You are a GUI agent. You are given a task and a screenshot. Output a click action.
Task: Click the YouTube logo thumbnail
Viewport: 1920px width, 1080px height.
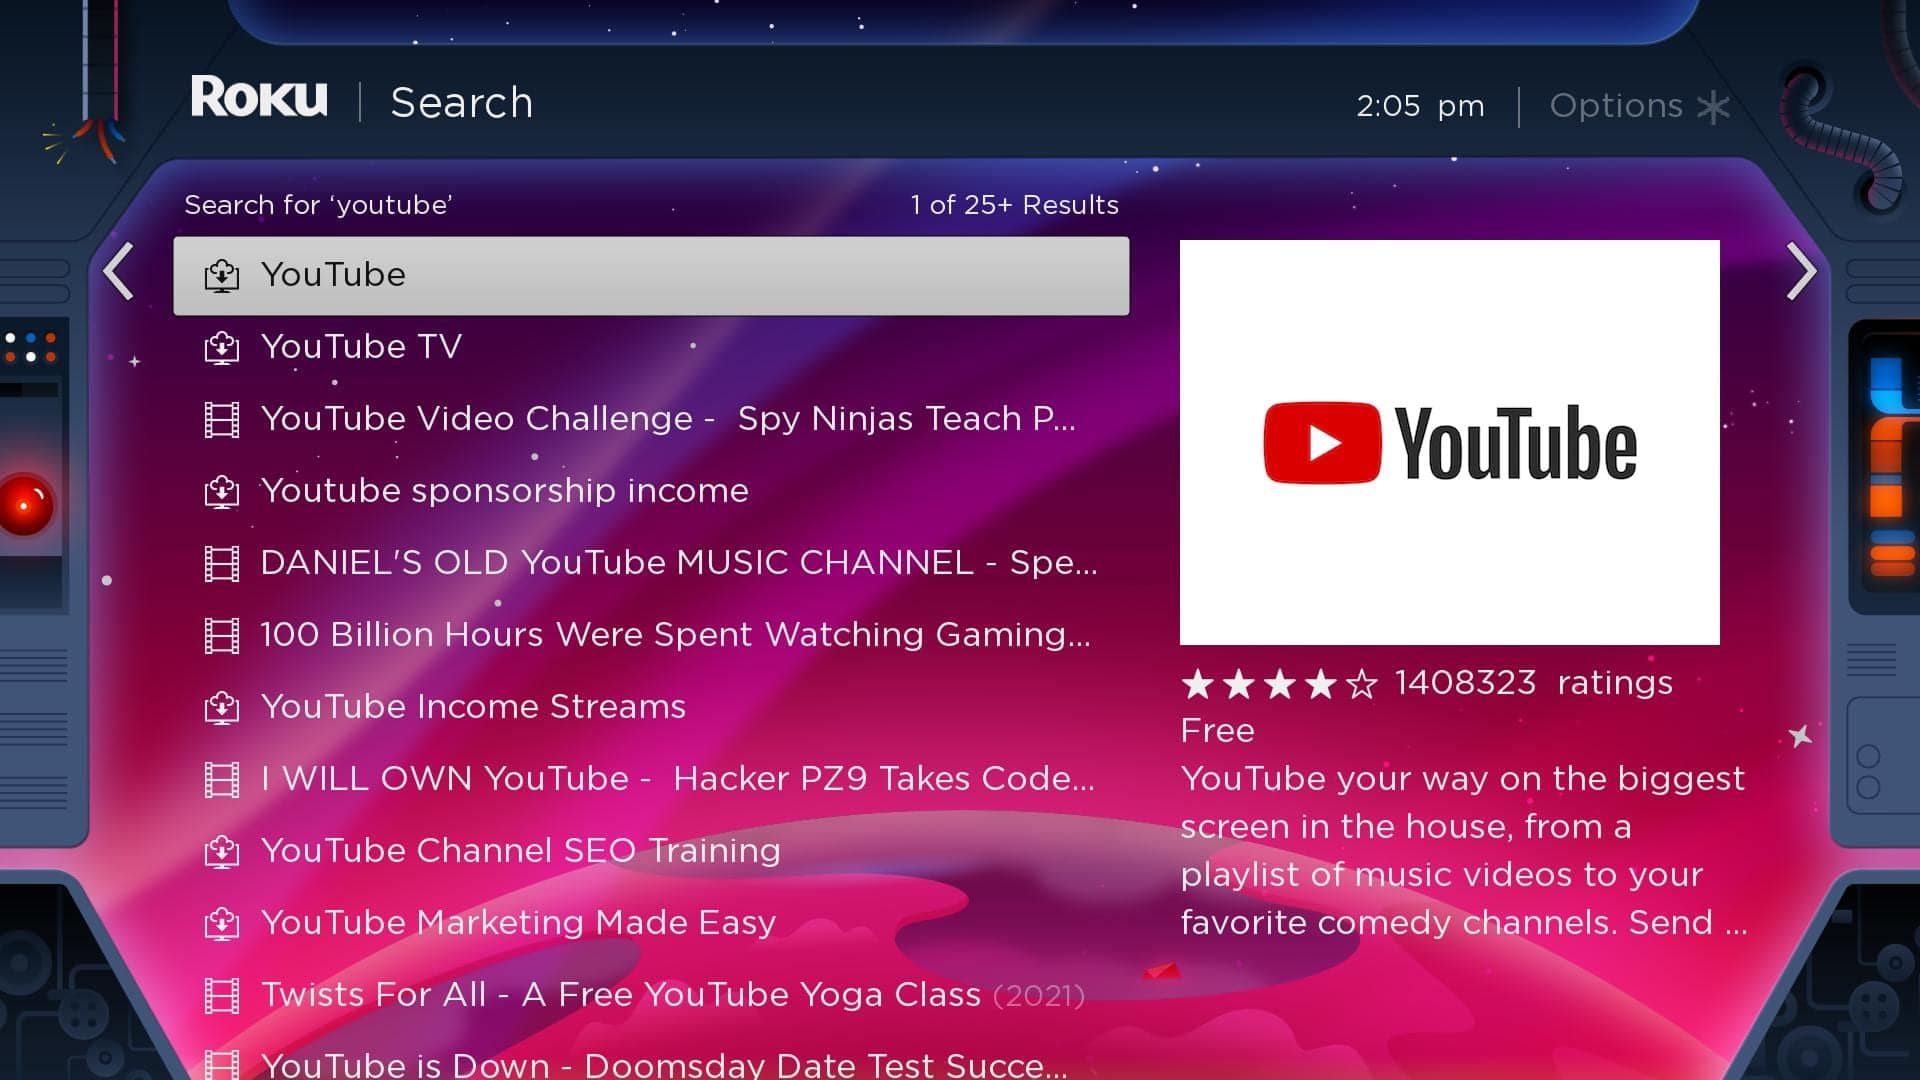click(x=1450, y=442)
